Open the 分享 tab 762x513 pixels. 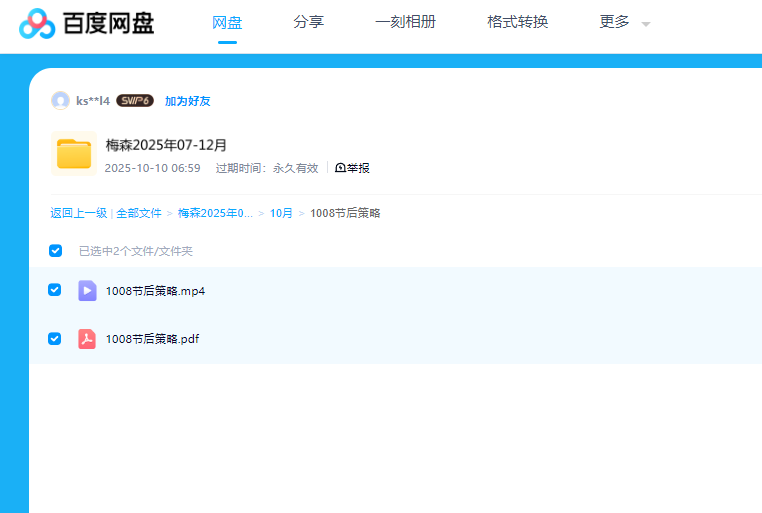click(x=308, y=22)
